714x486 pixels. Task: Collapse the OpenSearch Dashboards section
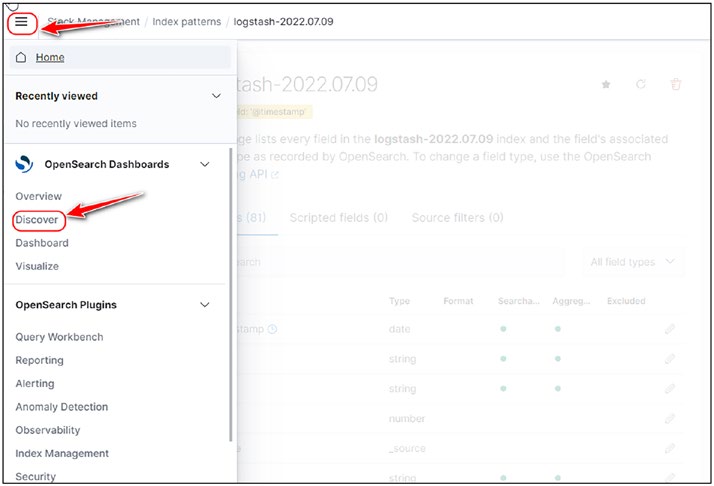coord(205,164)
